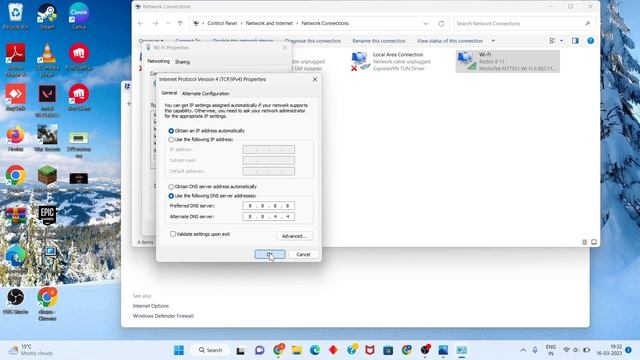Cancel the IPv4 Properties dialog
640x360 pixels.
(303, 254)
